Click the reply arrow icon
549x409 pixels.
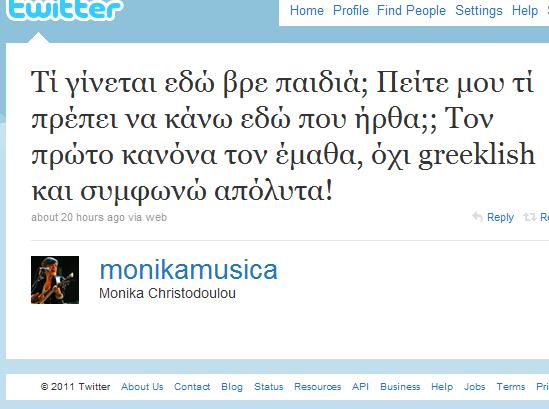(x=478, y=217)
